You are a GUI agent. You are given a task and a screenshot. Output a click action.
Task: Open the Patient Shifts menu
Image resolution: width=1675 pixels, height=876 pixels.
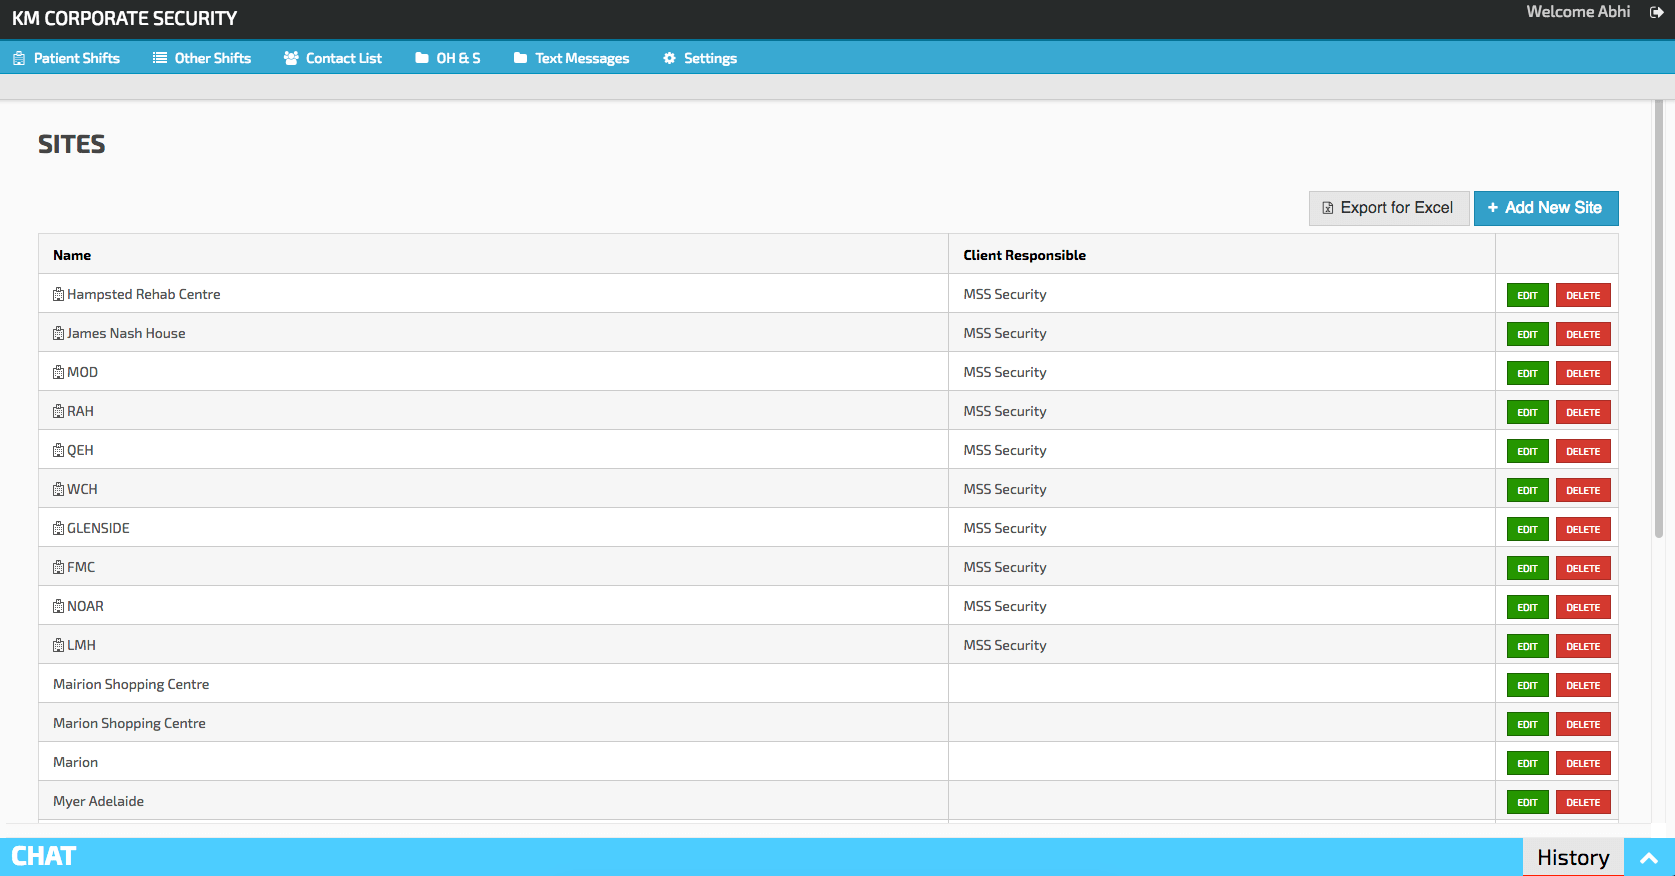click(x=66, y=58)
